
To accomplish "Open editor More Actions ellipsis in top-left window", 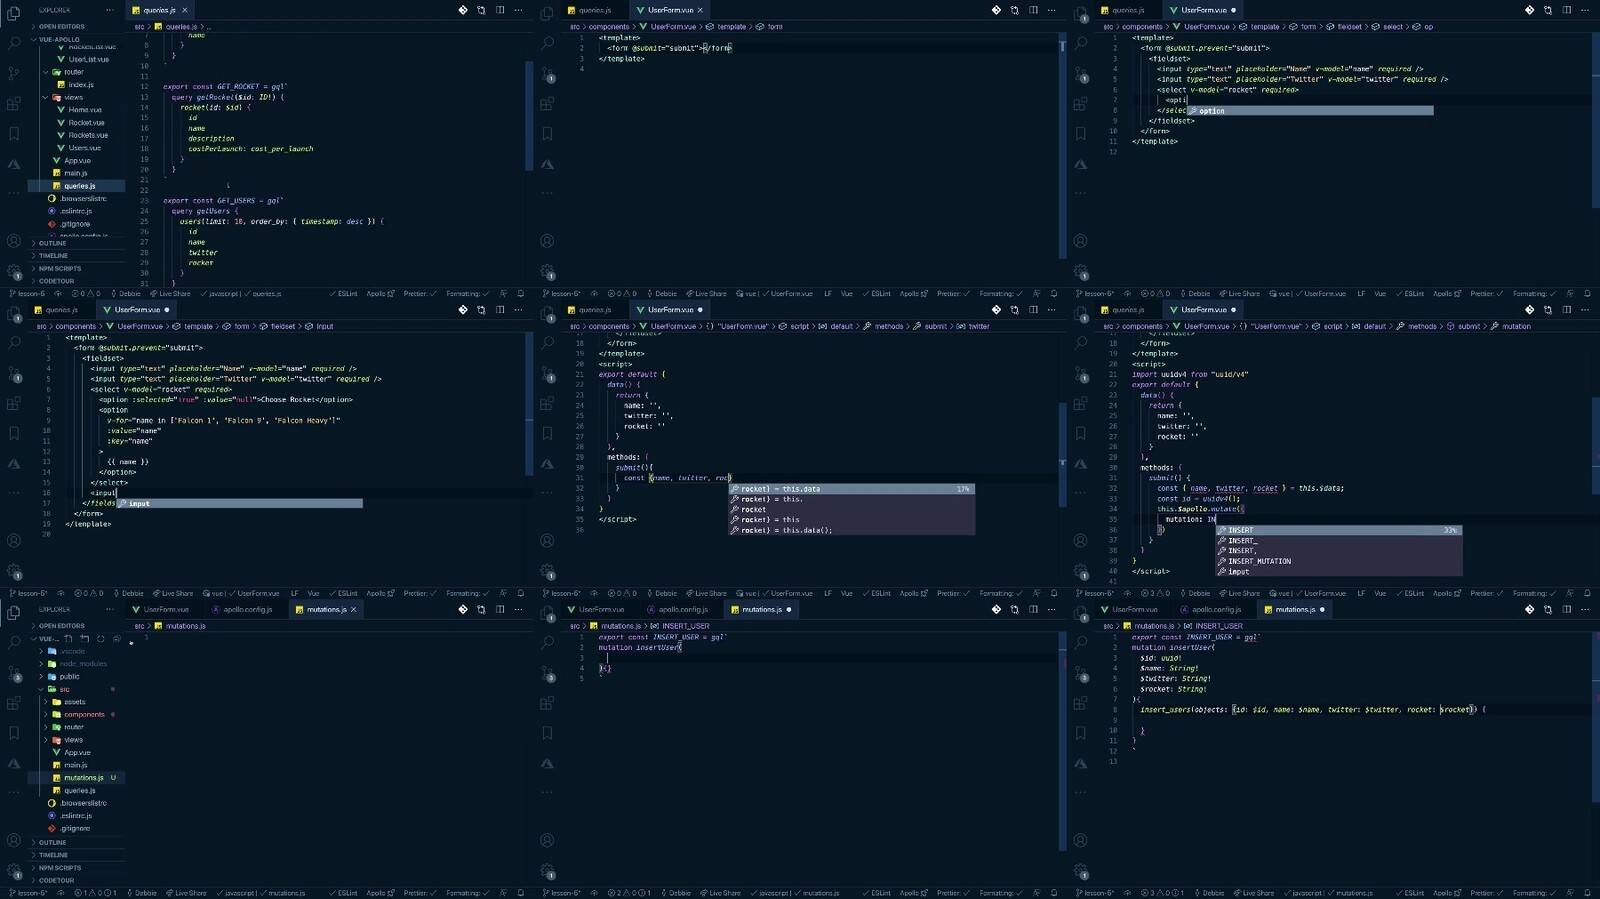I will 518,10.
